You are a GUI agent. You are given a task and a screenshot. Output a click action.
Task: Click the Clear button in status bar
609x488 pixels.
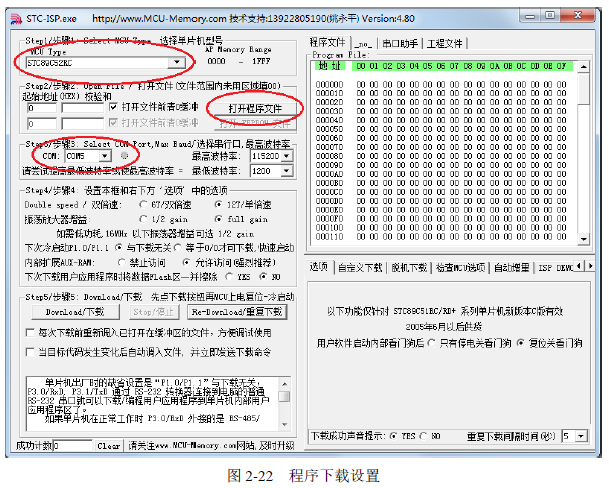(x=108, y=445)
